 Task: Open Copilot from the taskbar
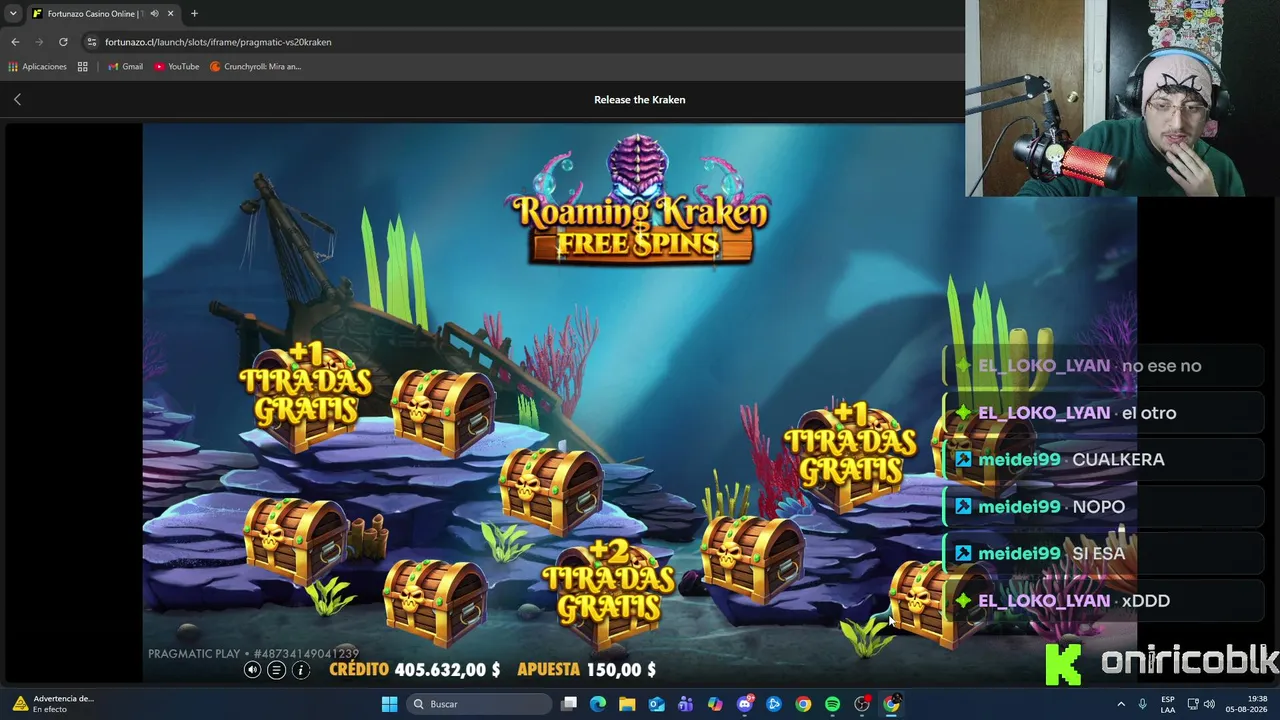(715, 704)
